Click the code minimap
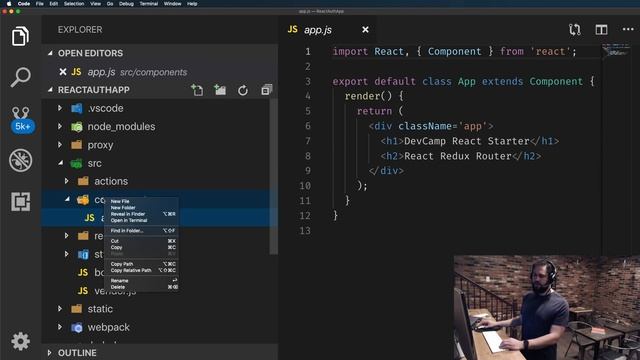640x360 pixels. 616,50
